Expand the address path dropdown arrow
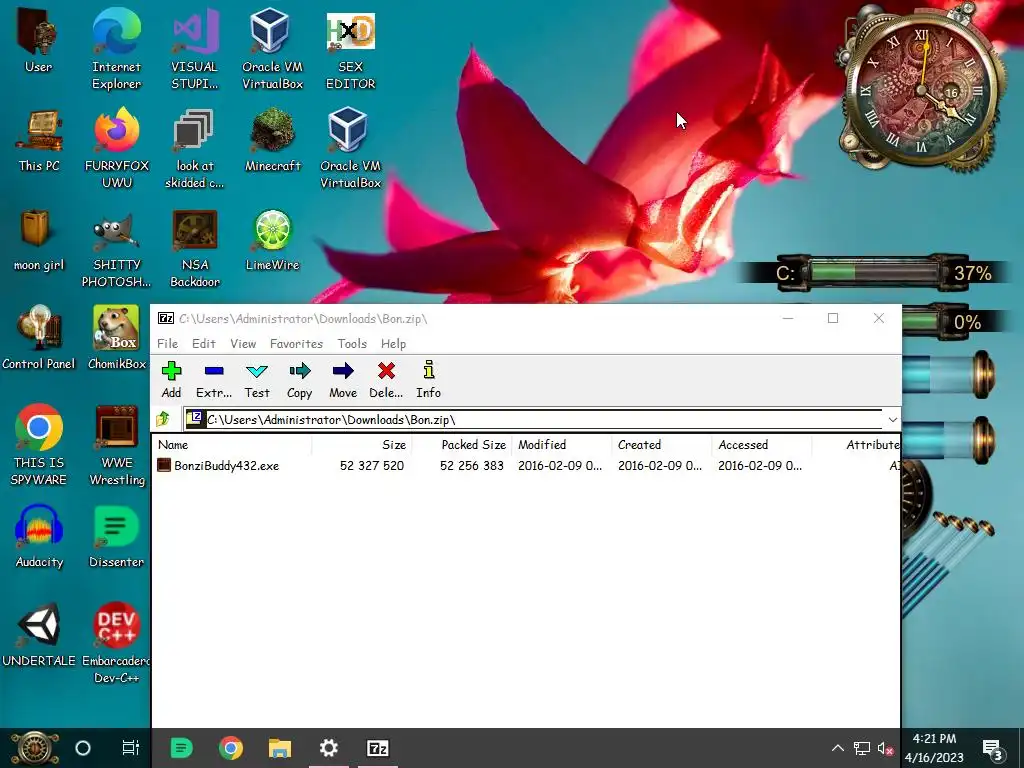The height and width of the screenshot is (768, 1024). [x=892, y=419]
